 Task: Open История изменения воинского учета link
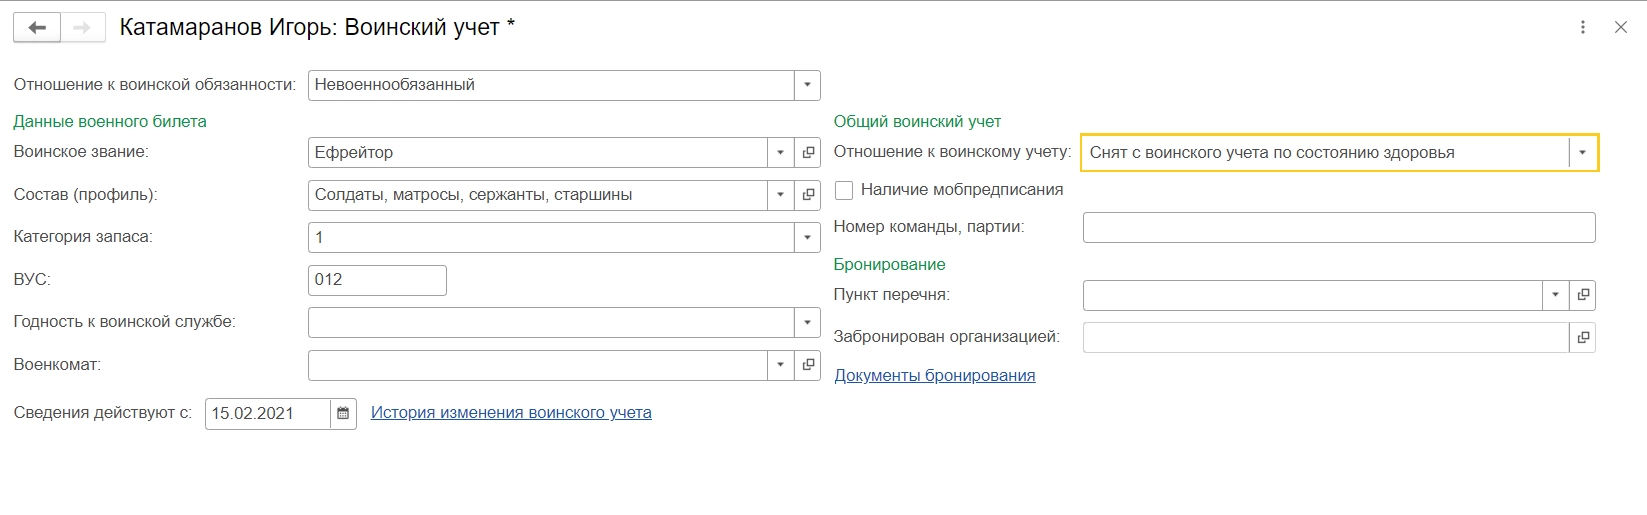click(x=511, y=413)
